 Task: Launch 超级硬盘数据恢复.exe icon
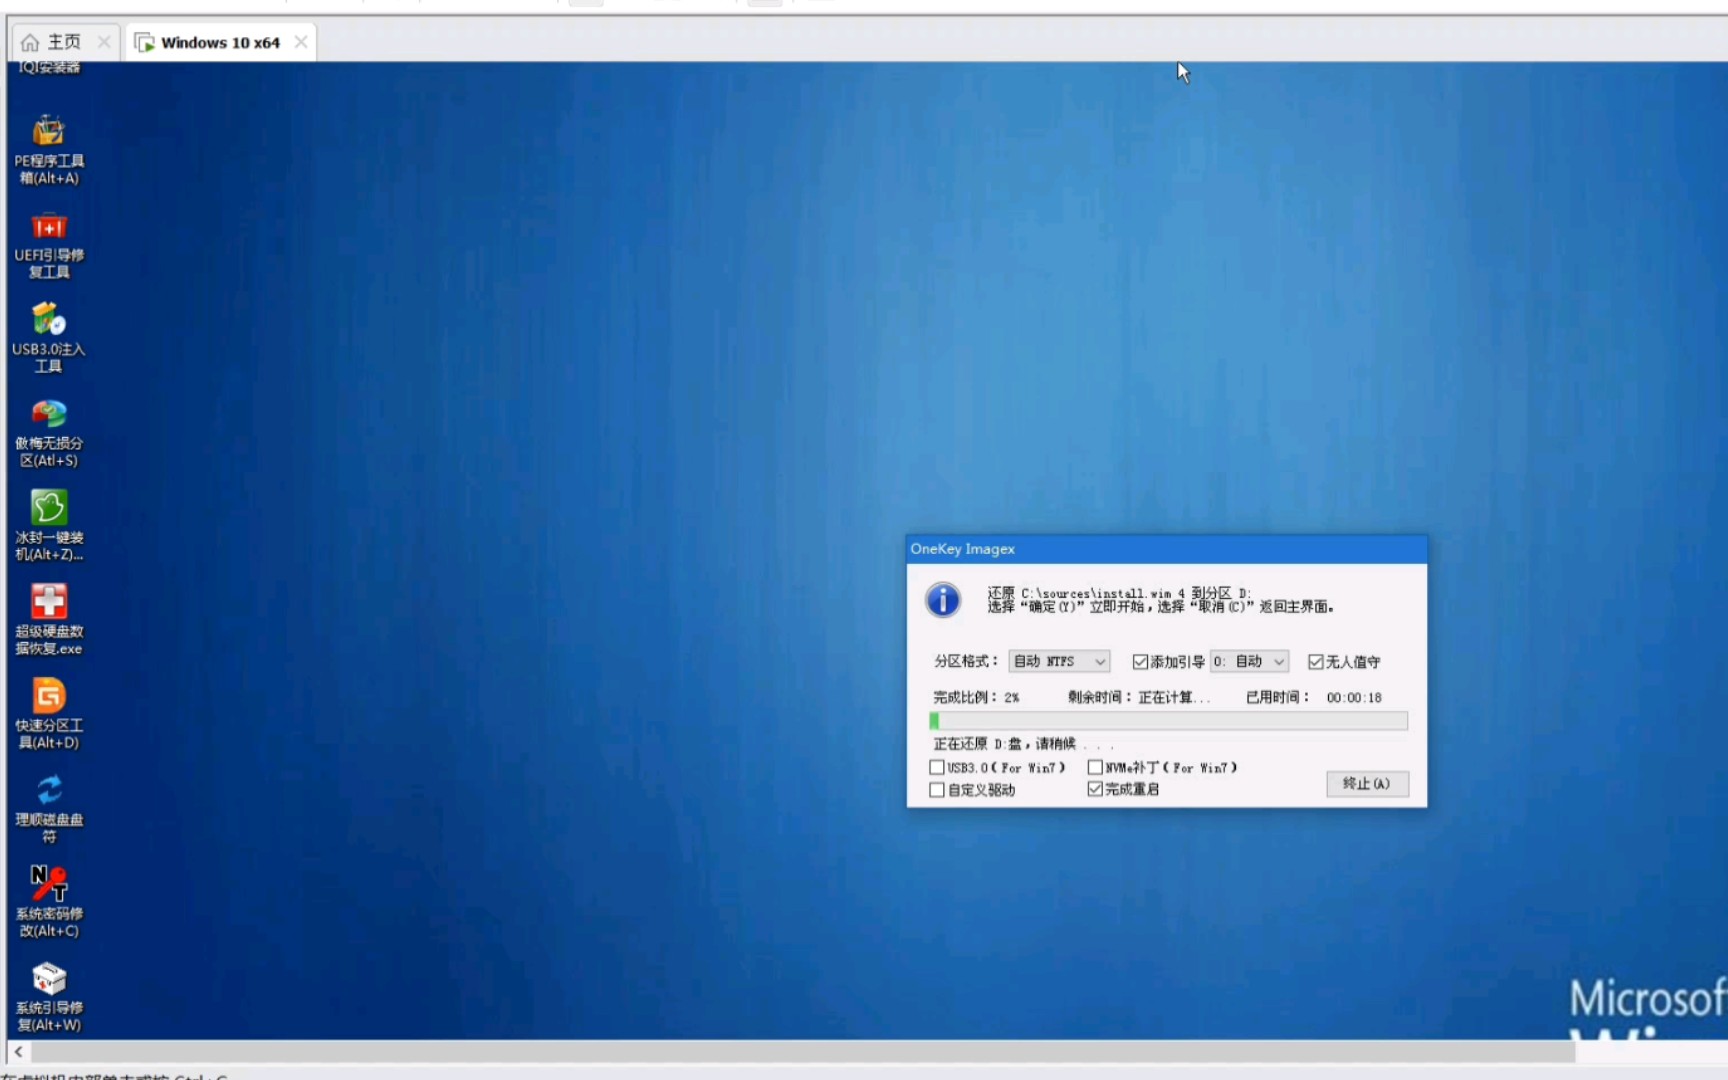click(x=48, y=620)
